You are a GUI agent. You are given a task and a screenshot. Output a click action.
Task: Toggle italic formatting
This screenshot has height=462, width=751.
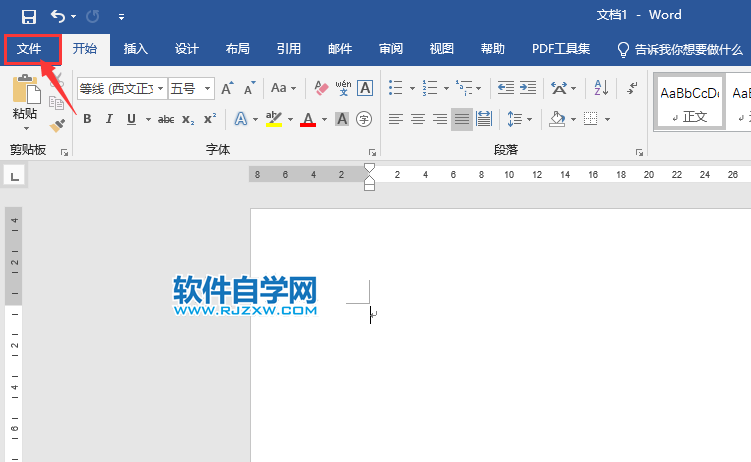pyautogui.click(x=109, y=119)
